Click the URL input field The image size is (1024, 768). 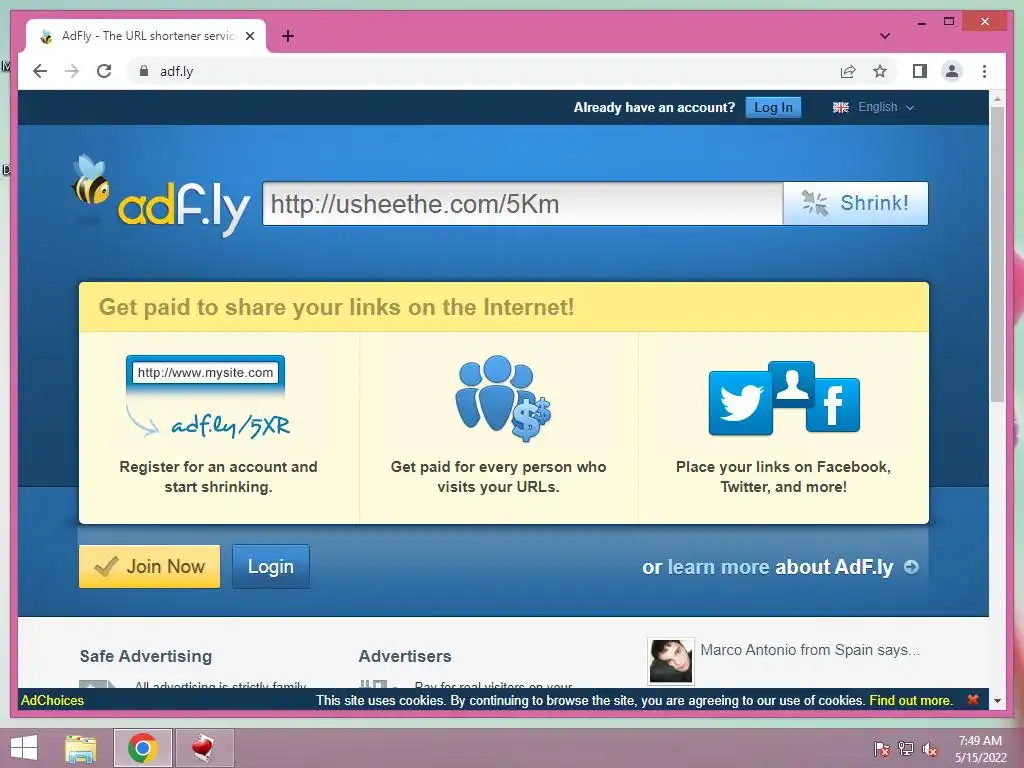click(522, 204)
